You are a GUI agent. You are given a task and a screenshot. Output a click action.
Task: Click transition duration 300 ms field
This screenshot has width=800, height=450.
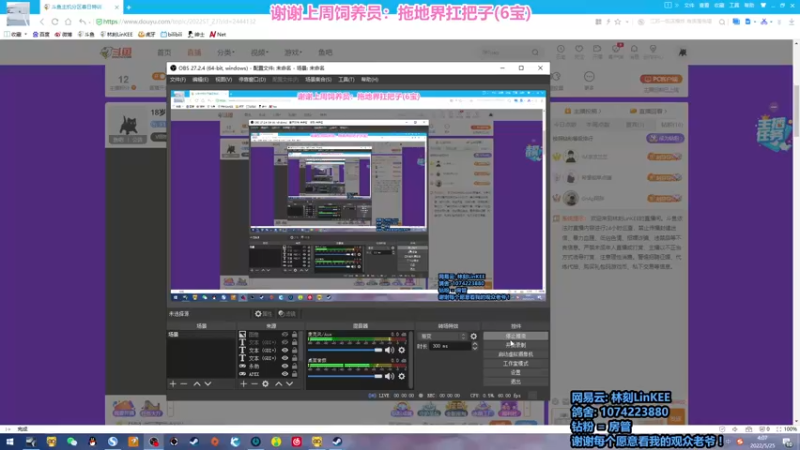449,346
